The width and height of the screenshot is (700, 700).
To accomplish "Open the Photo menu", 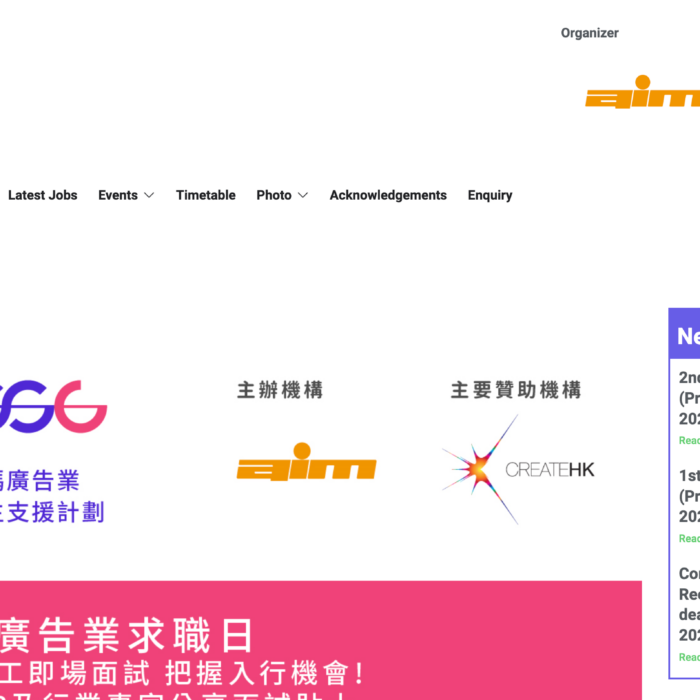I will pos(274,195).
